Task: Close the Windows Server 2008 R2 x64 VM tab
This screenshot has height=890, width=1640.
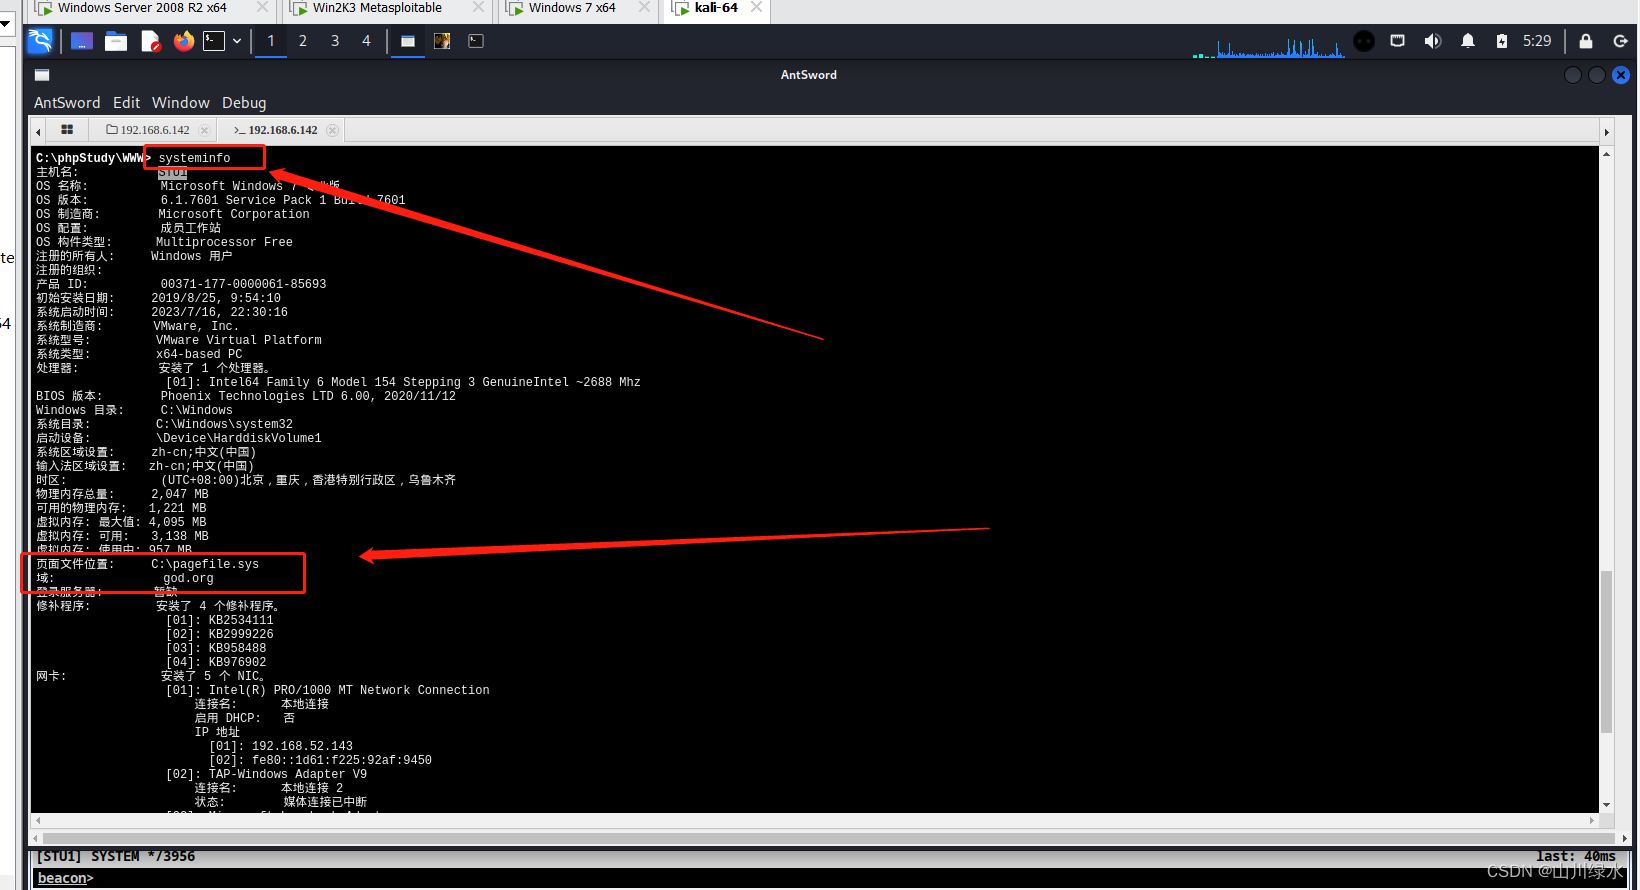Action: (x=262, y=7)
